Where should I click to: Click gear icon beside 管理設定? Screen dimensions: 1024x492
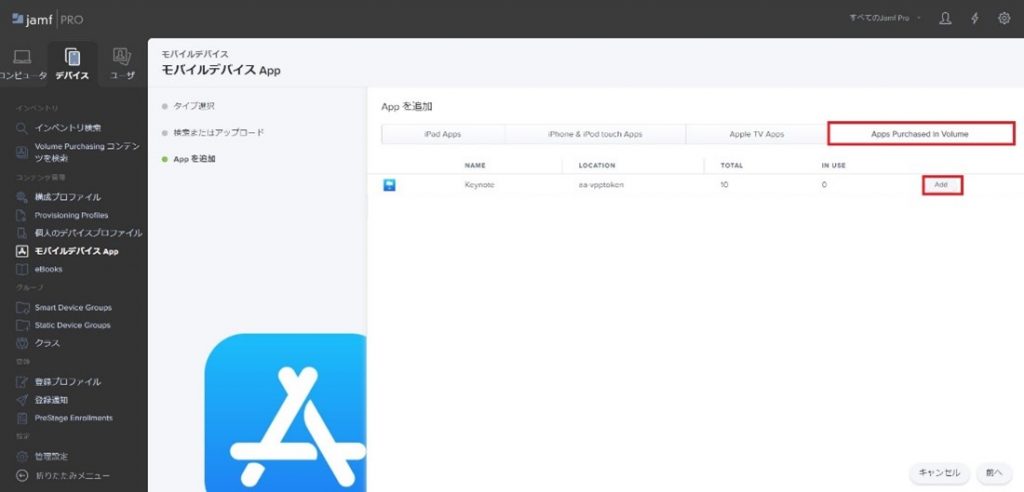(22, 456)
